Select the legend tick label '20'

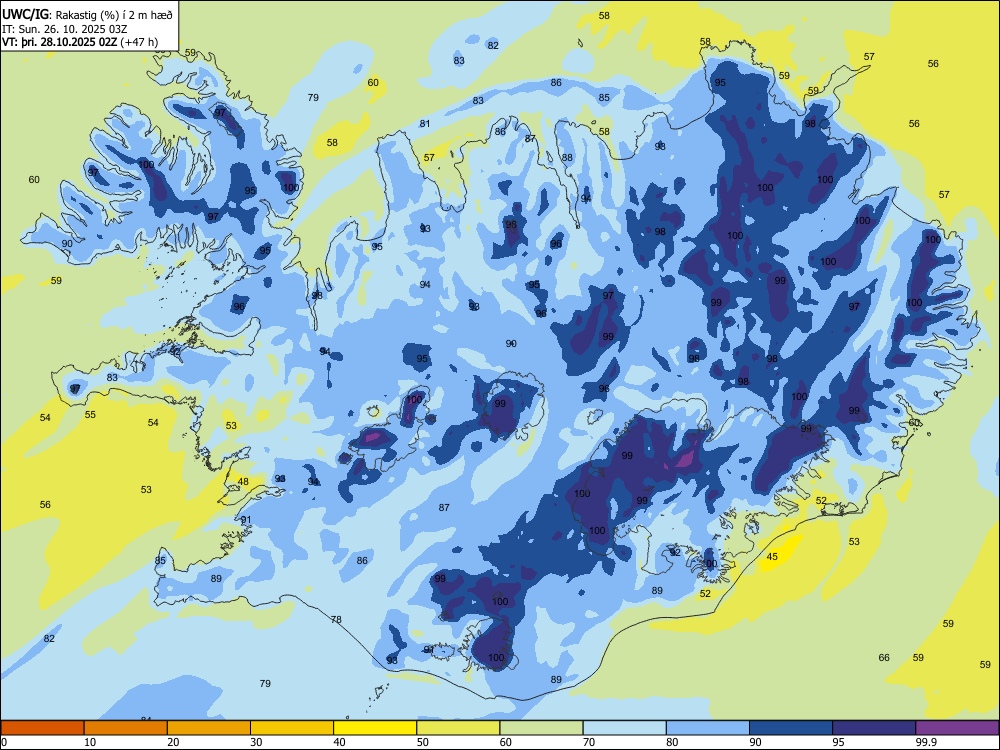173,742
